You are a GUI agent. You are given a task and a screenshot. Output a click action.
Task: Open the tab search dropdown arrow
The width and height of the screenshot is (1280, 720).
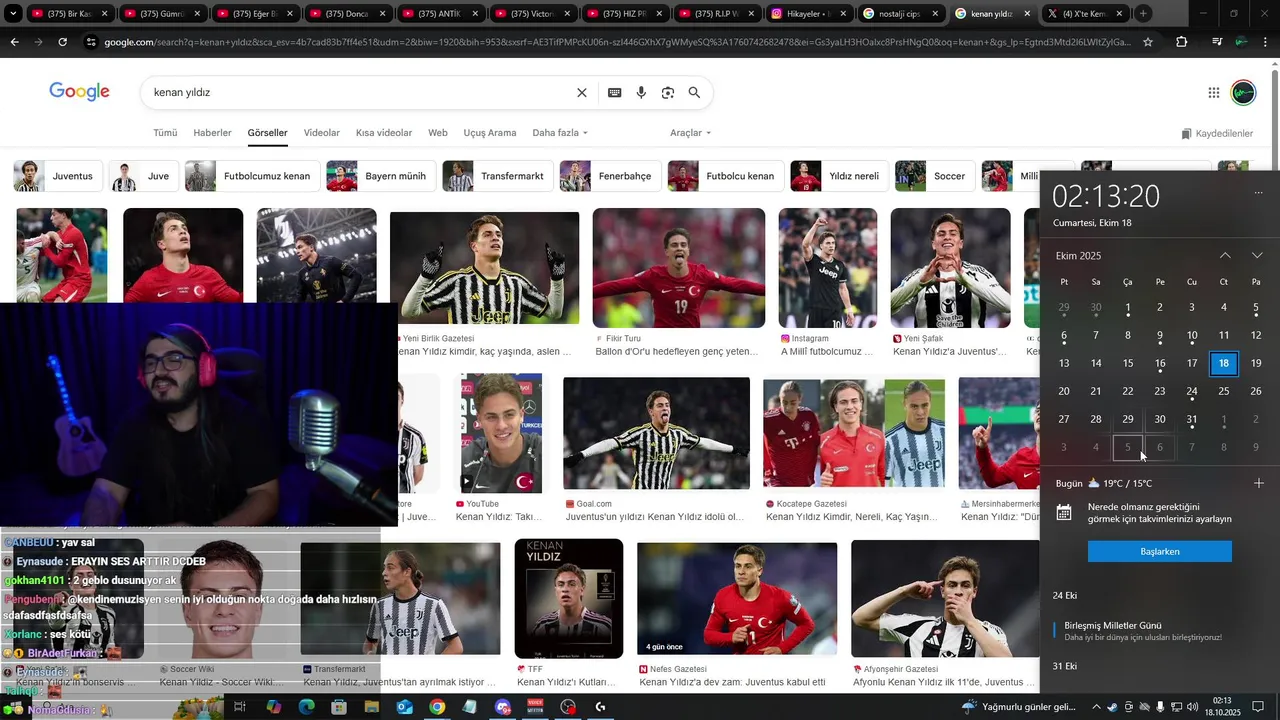coord(13,14)
